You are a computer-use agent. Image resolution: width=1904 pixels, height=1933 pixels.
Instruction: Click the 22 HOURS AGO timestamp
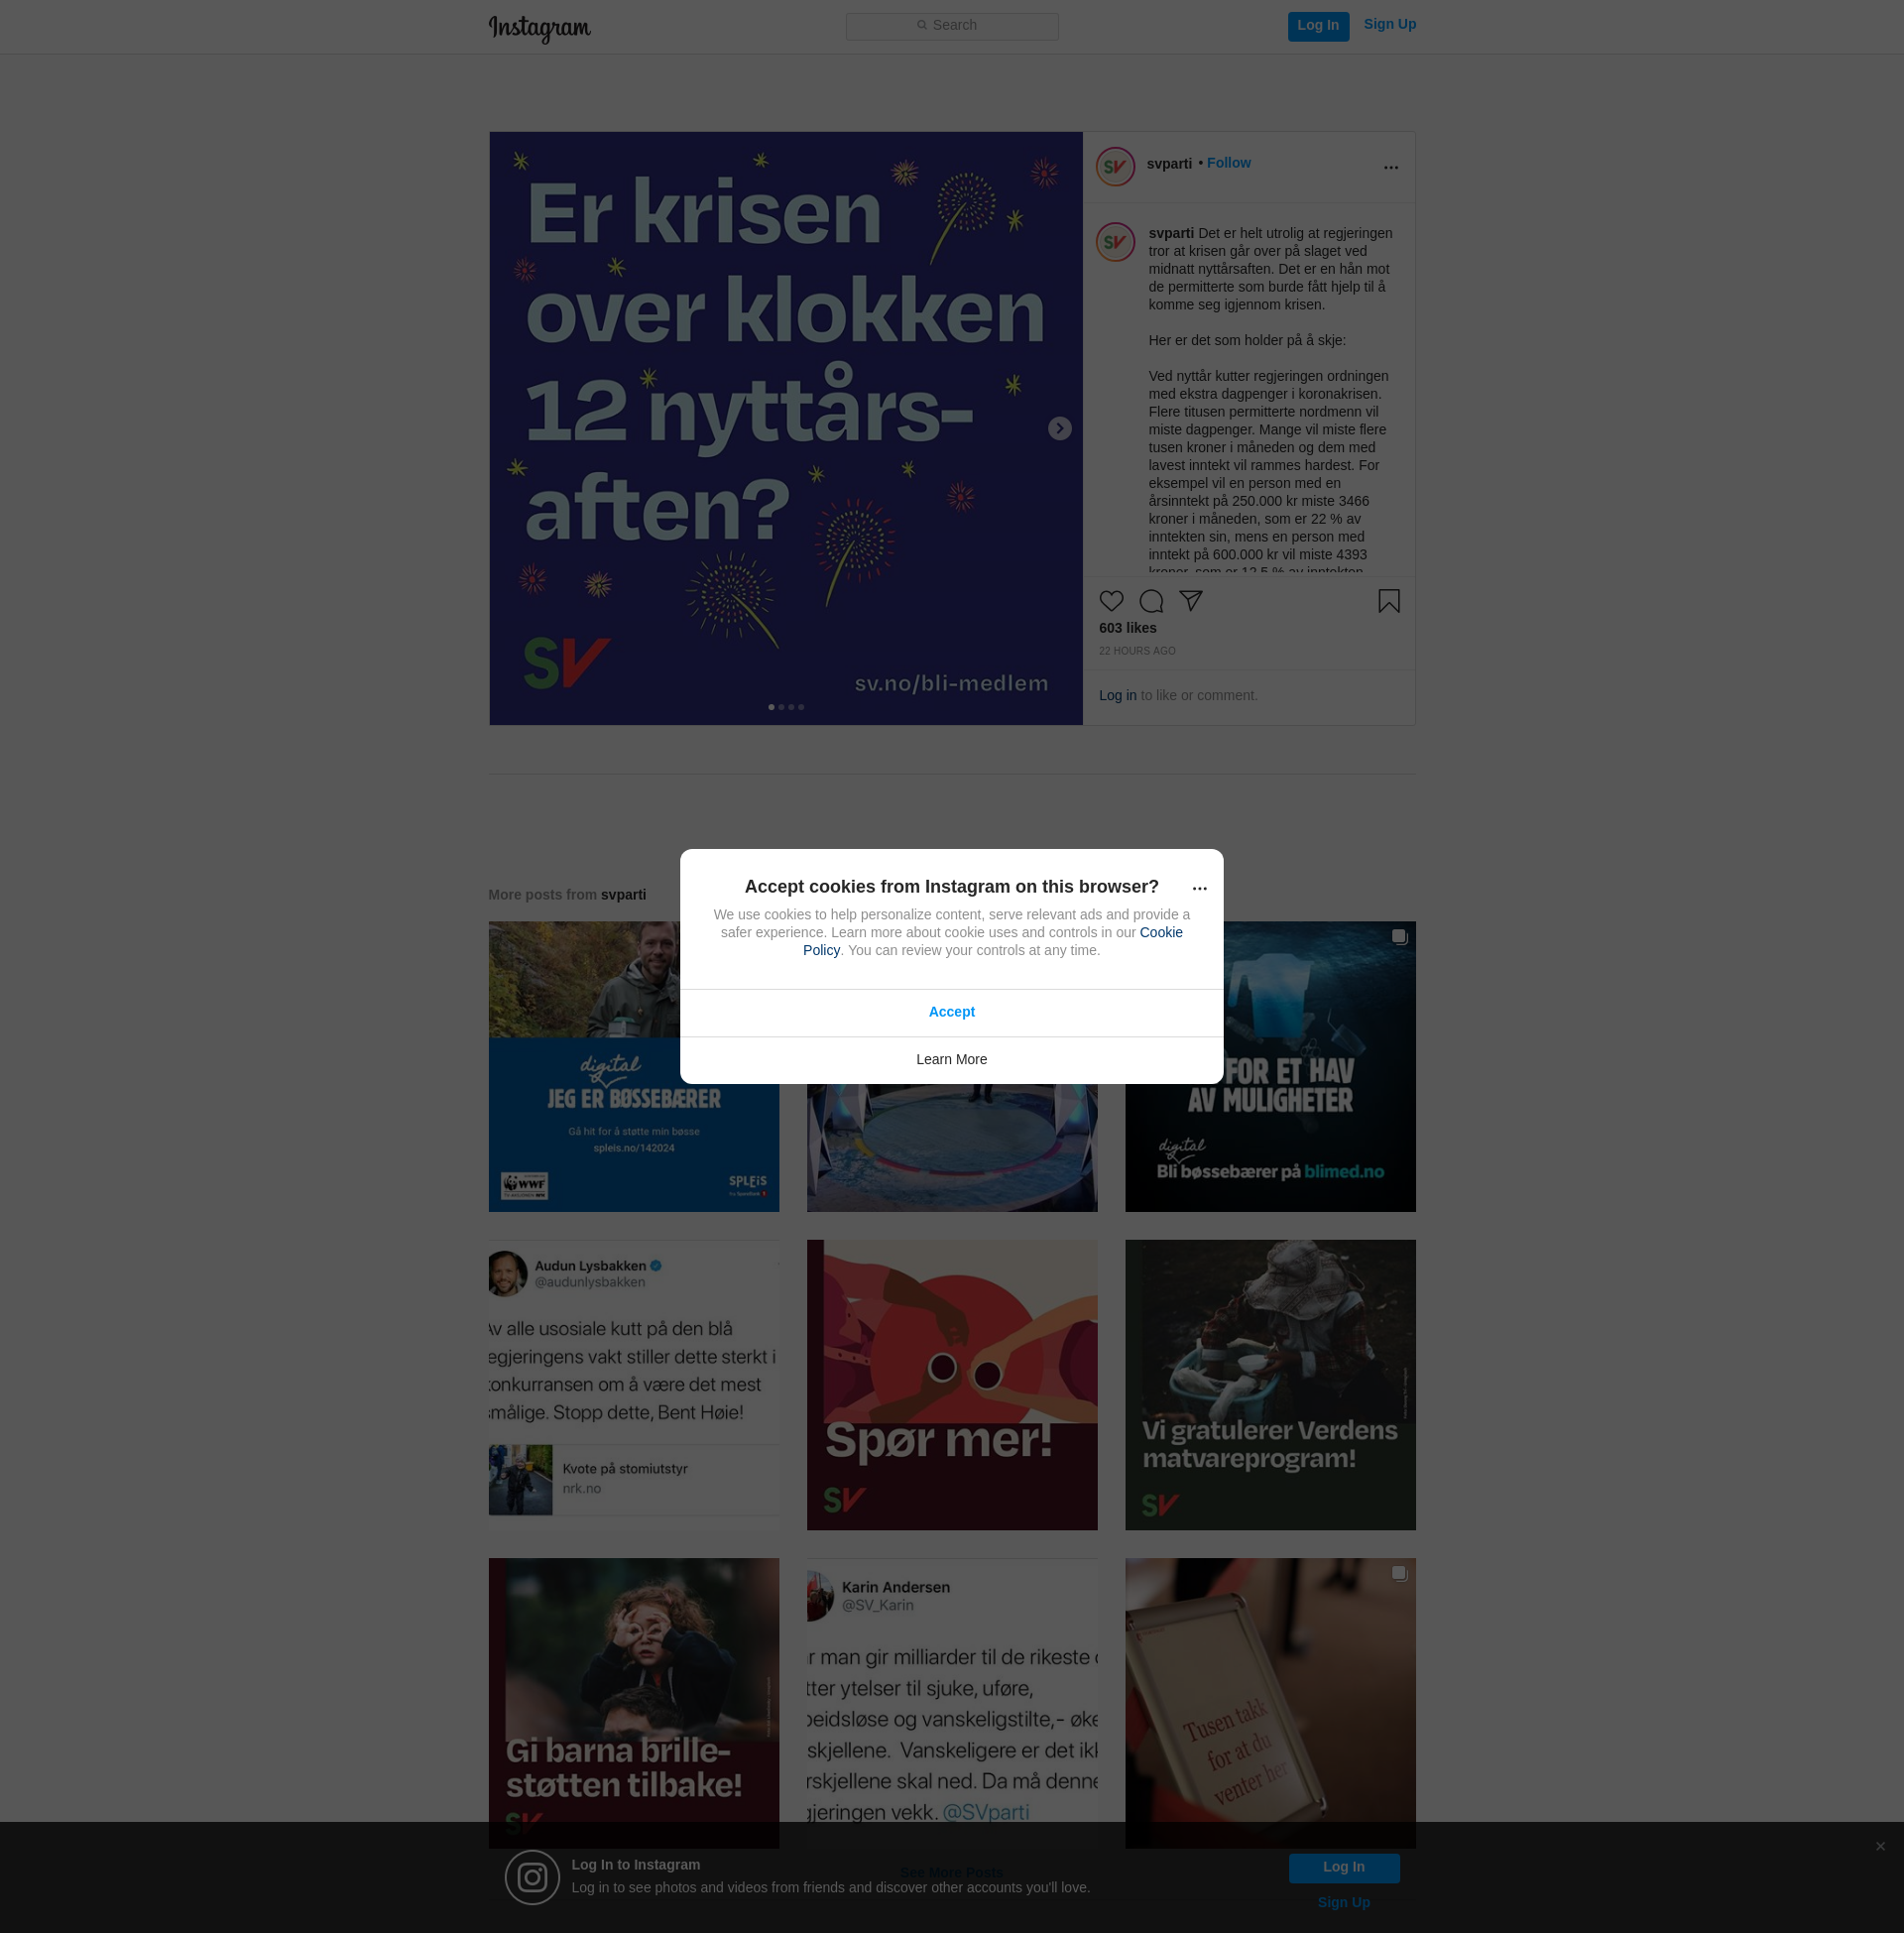point(1137,651)
